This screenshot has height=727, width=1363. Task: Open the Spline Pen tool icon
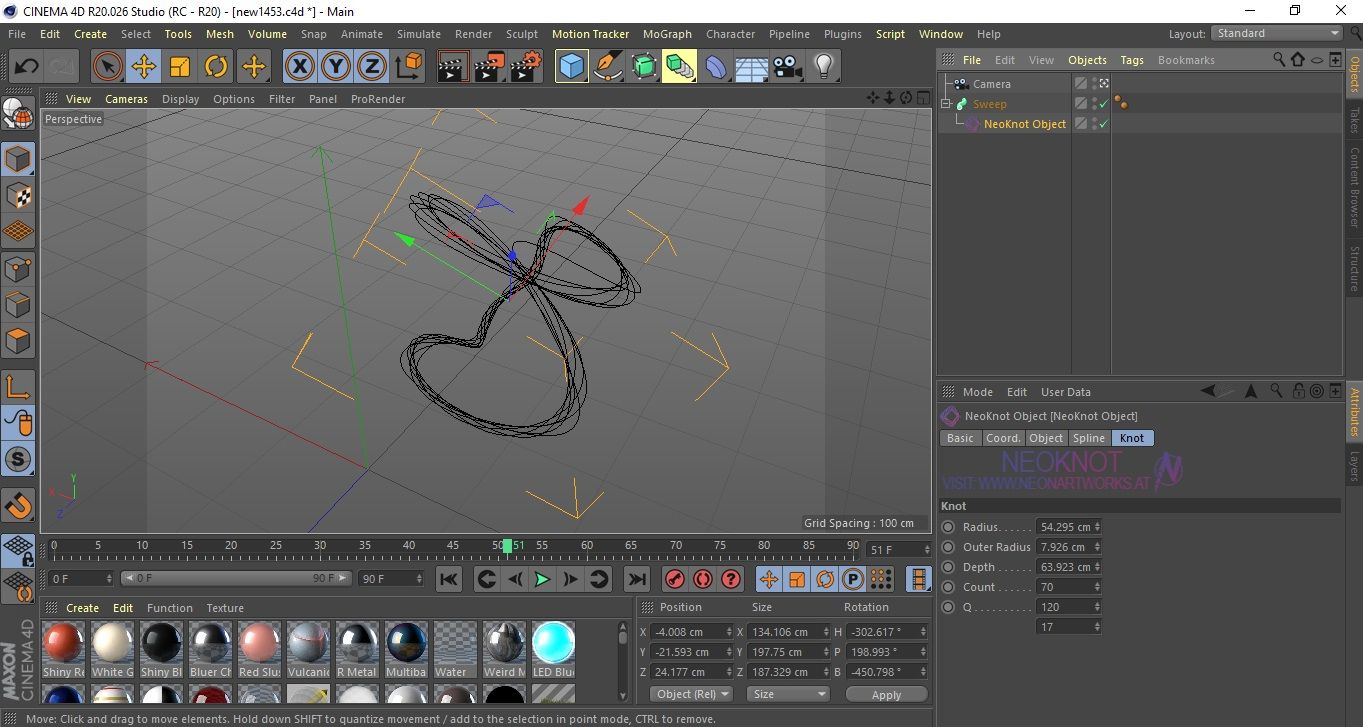pyautogui.click(x=608, y=67)
